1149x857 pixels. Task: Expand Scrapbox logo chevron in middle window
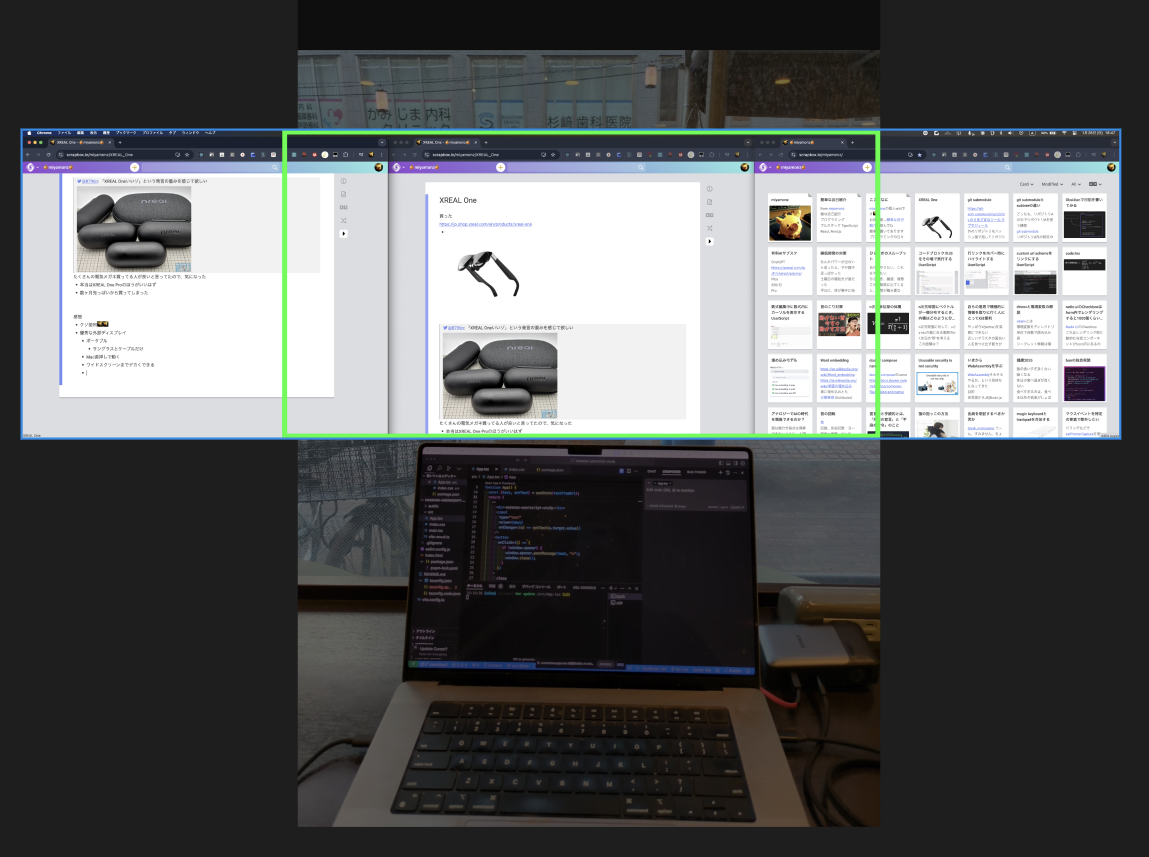(404, 167)
